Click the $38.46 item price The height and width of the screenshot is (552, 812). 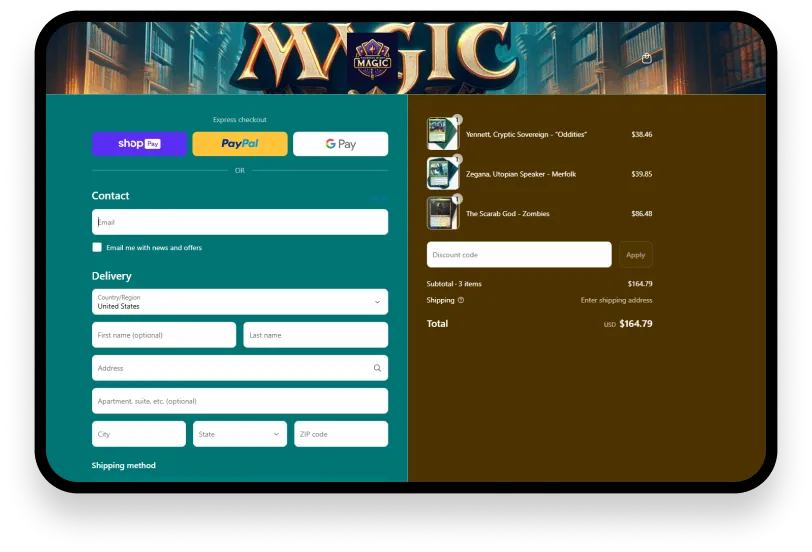tap(642, 134)
